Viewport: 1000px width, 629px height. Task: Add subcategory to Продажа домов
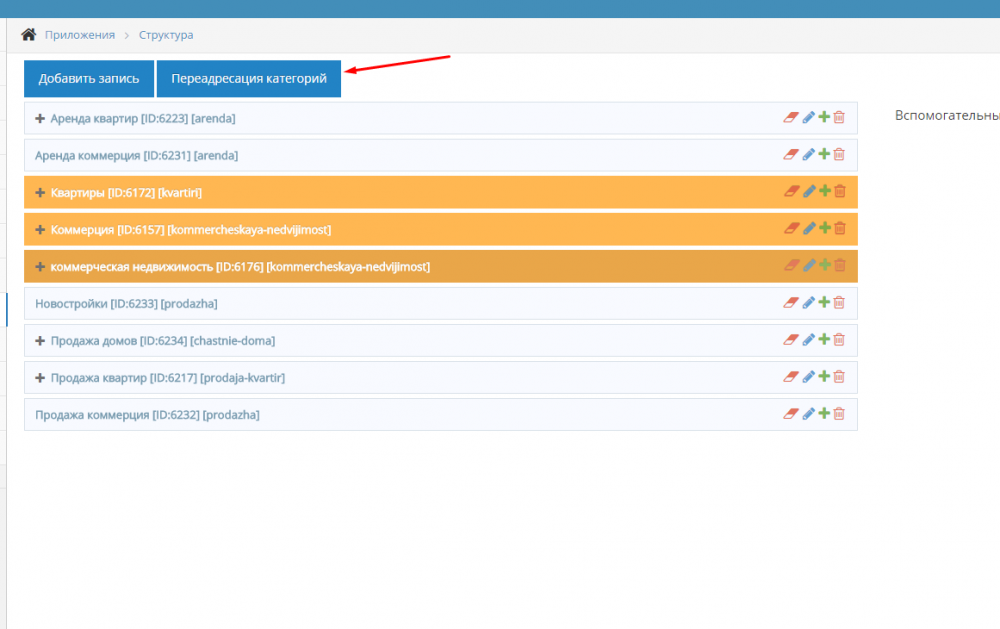(x=824, y=339)
